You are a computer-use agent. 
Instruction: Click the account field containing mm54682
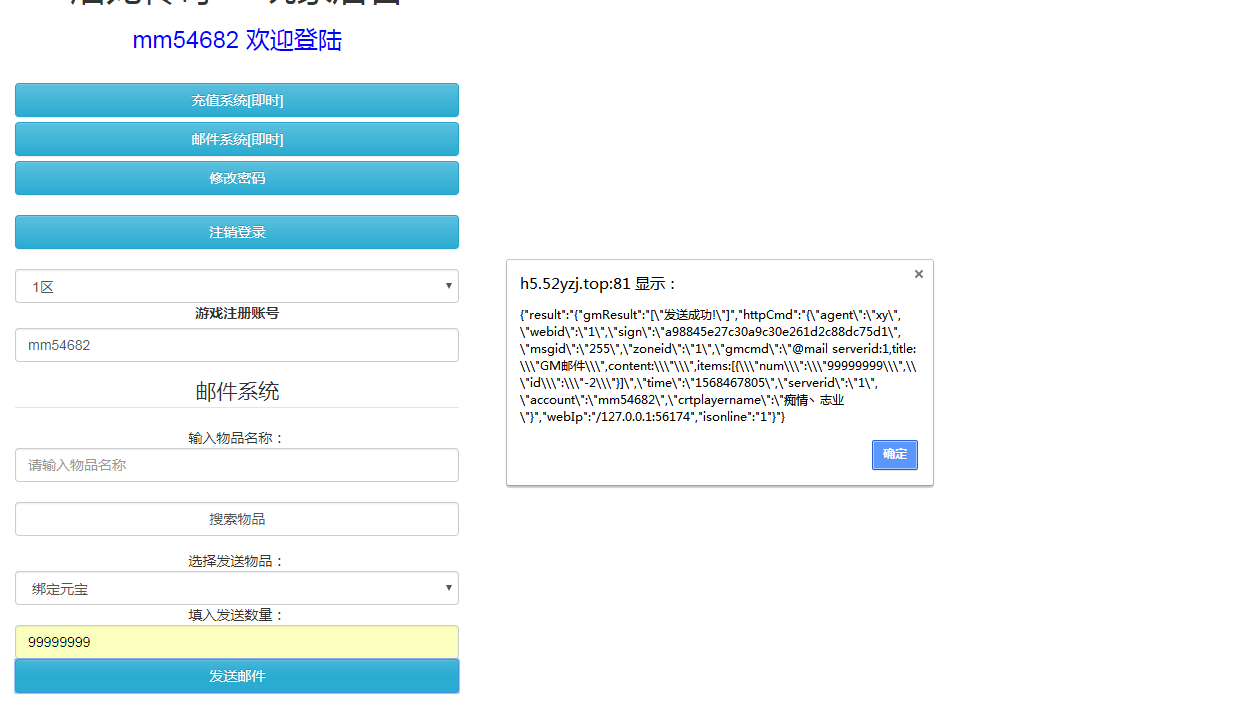click(236, 344)
